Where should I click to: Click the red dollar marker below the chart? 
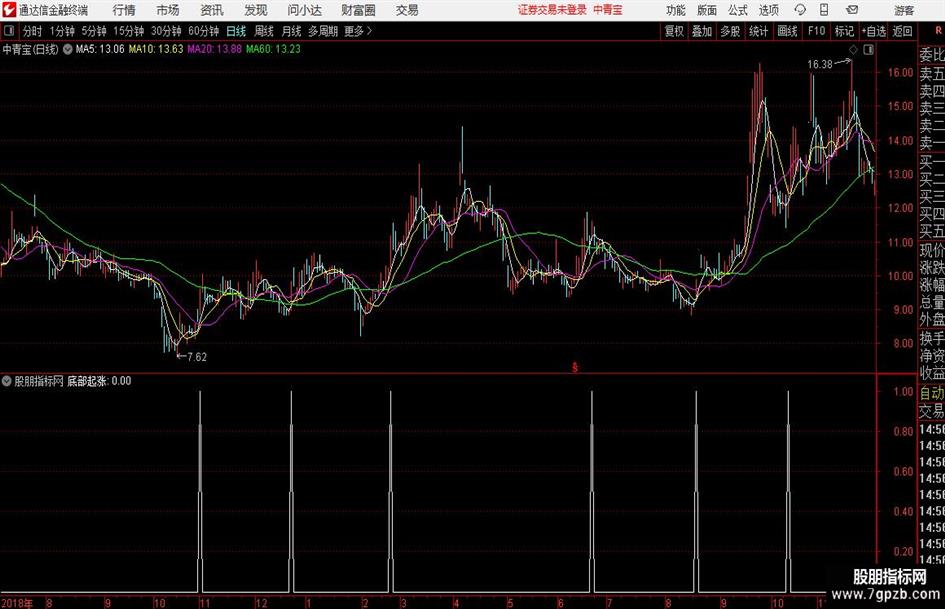point(575,367)
